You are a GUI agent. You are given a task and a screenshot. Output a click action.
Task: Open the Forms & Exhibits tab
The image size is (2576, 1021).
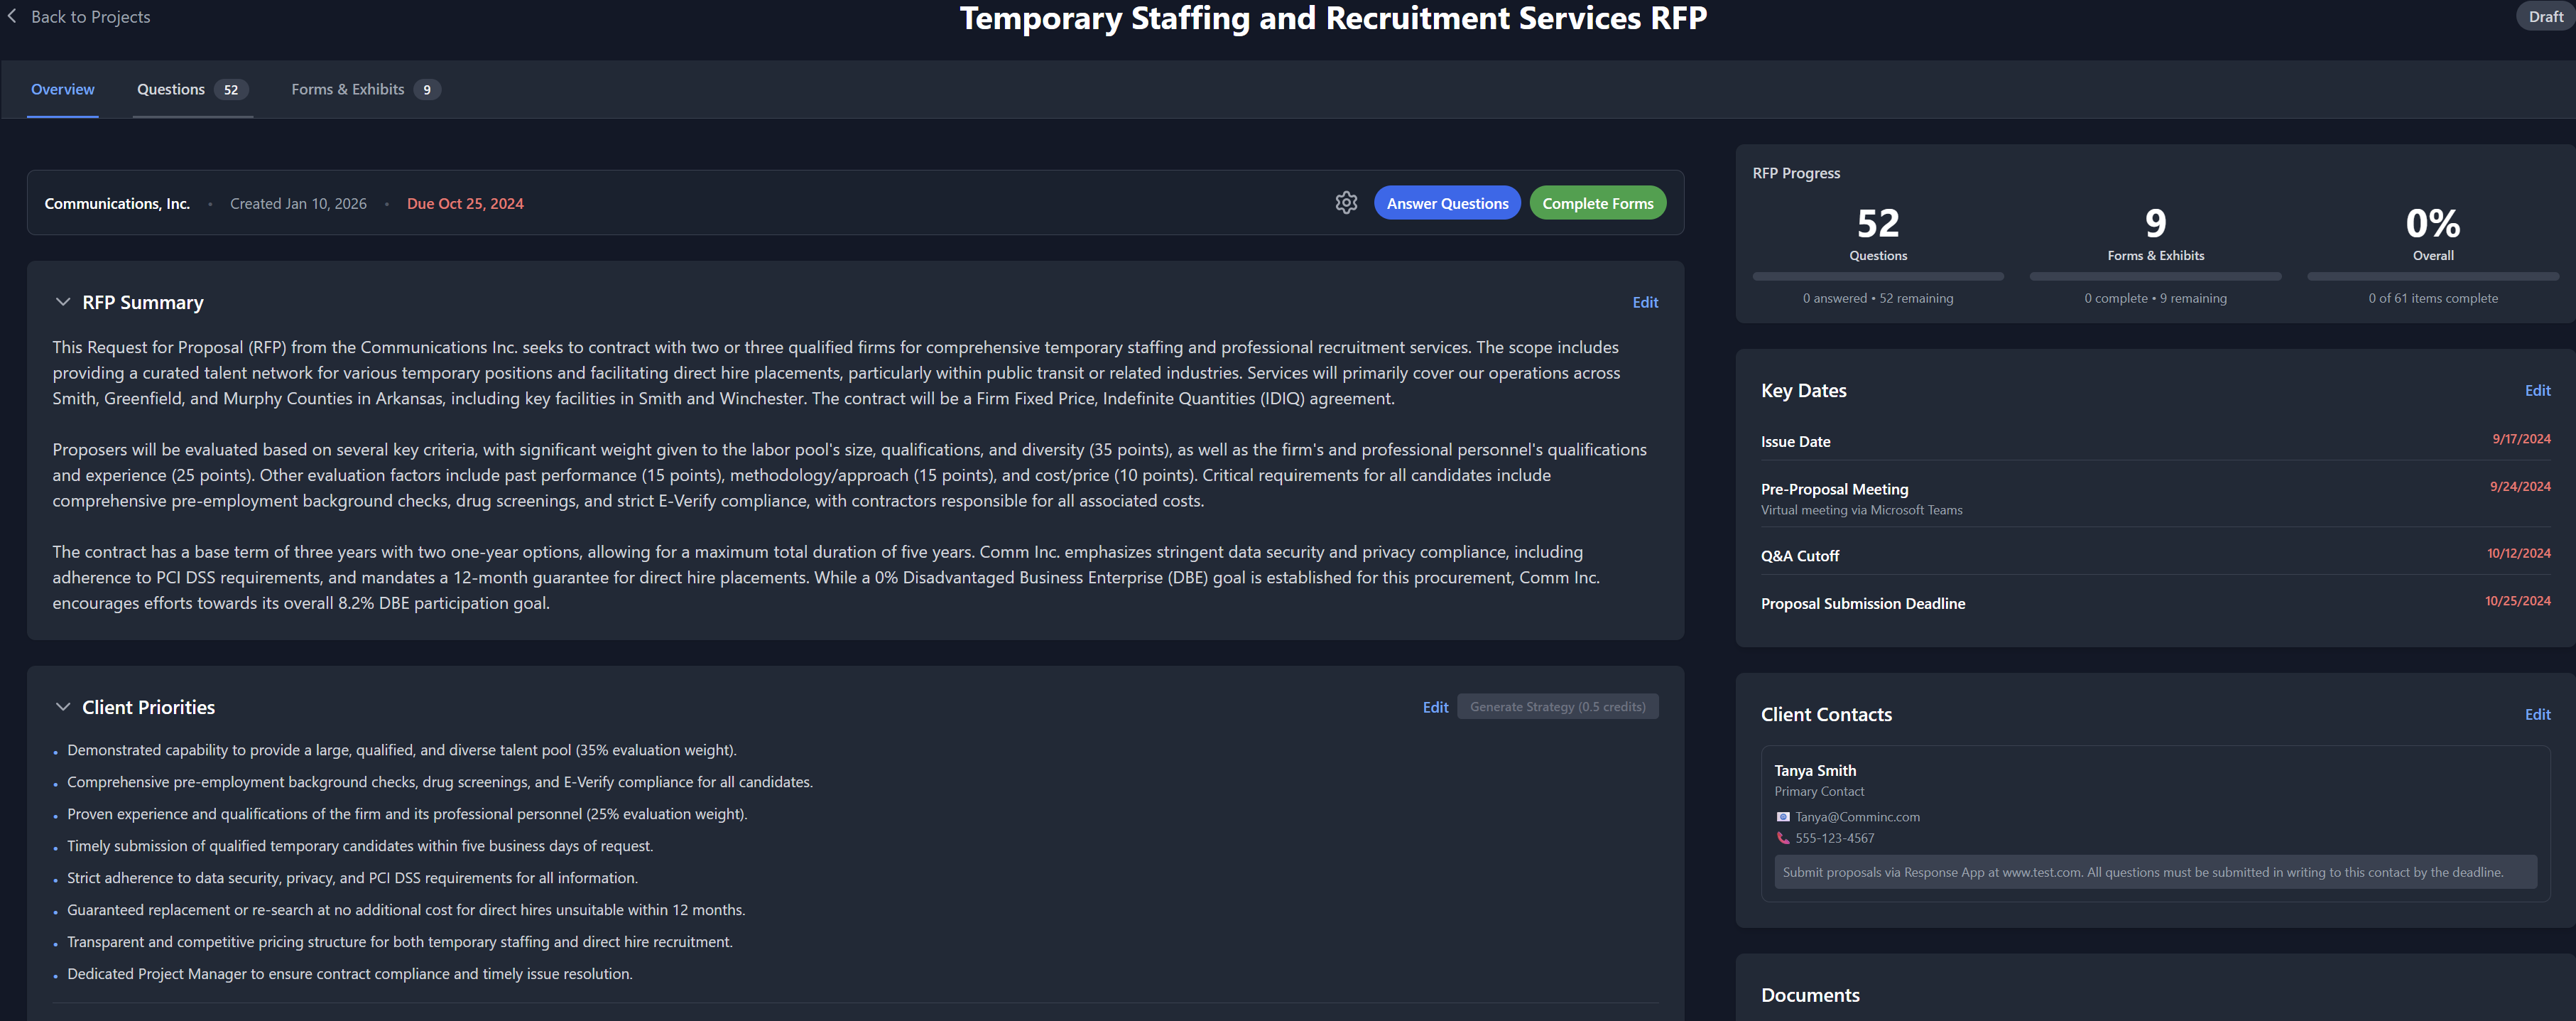click(347, 89)
